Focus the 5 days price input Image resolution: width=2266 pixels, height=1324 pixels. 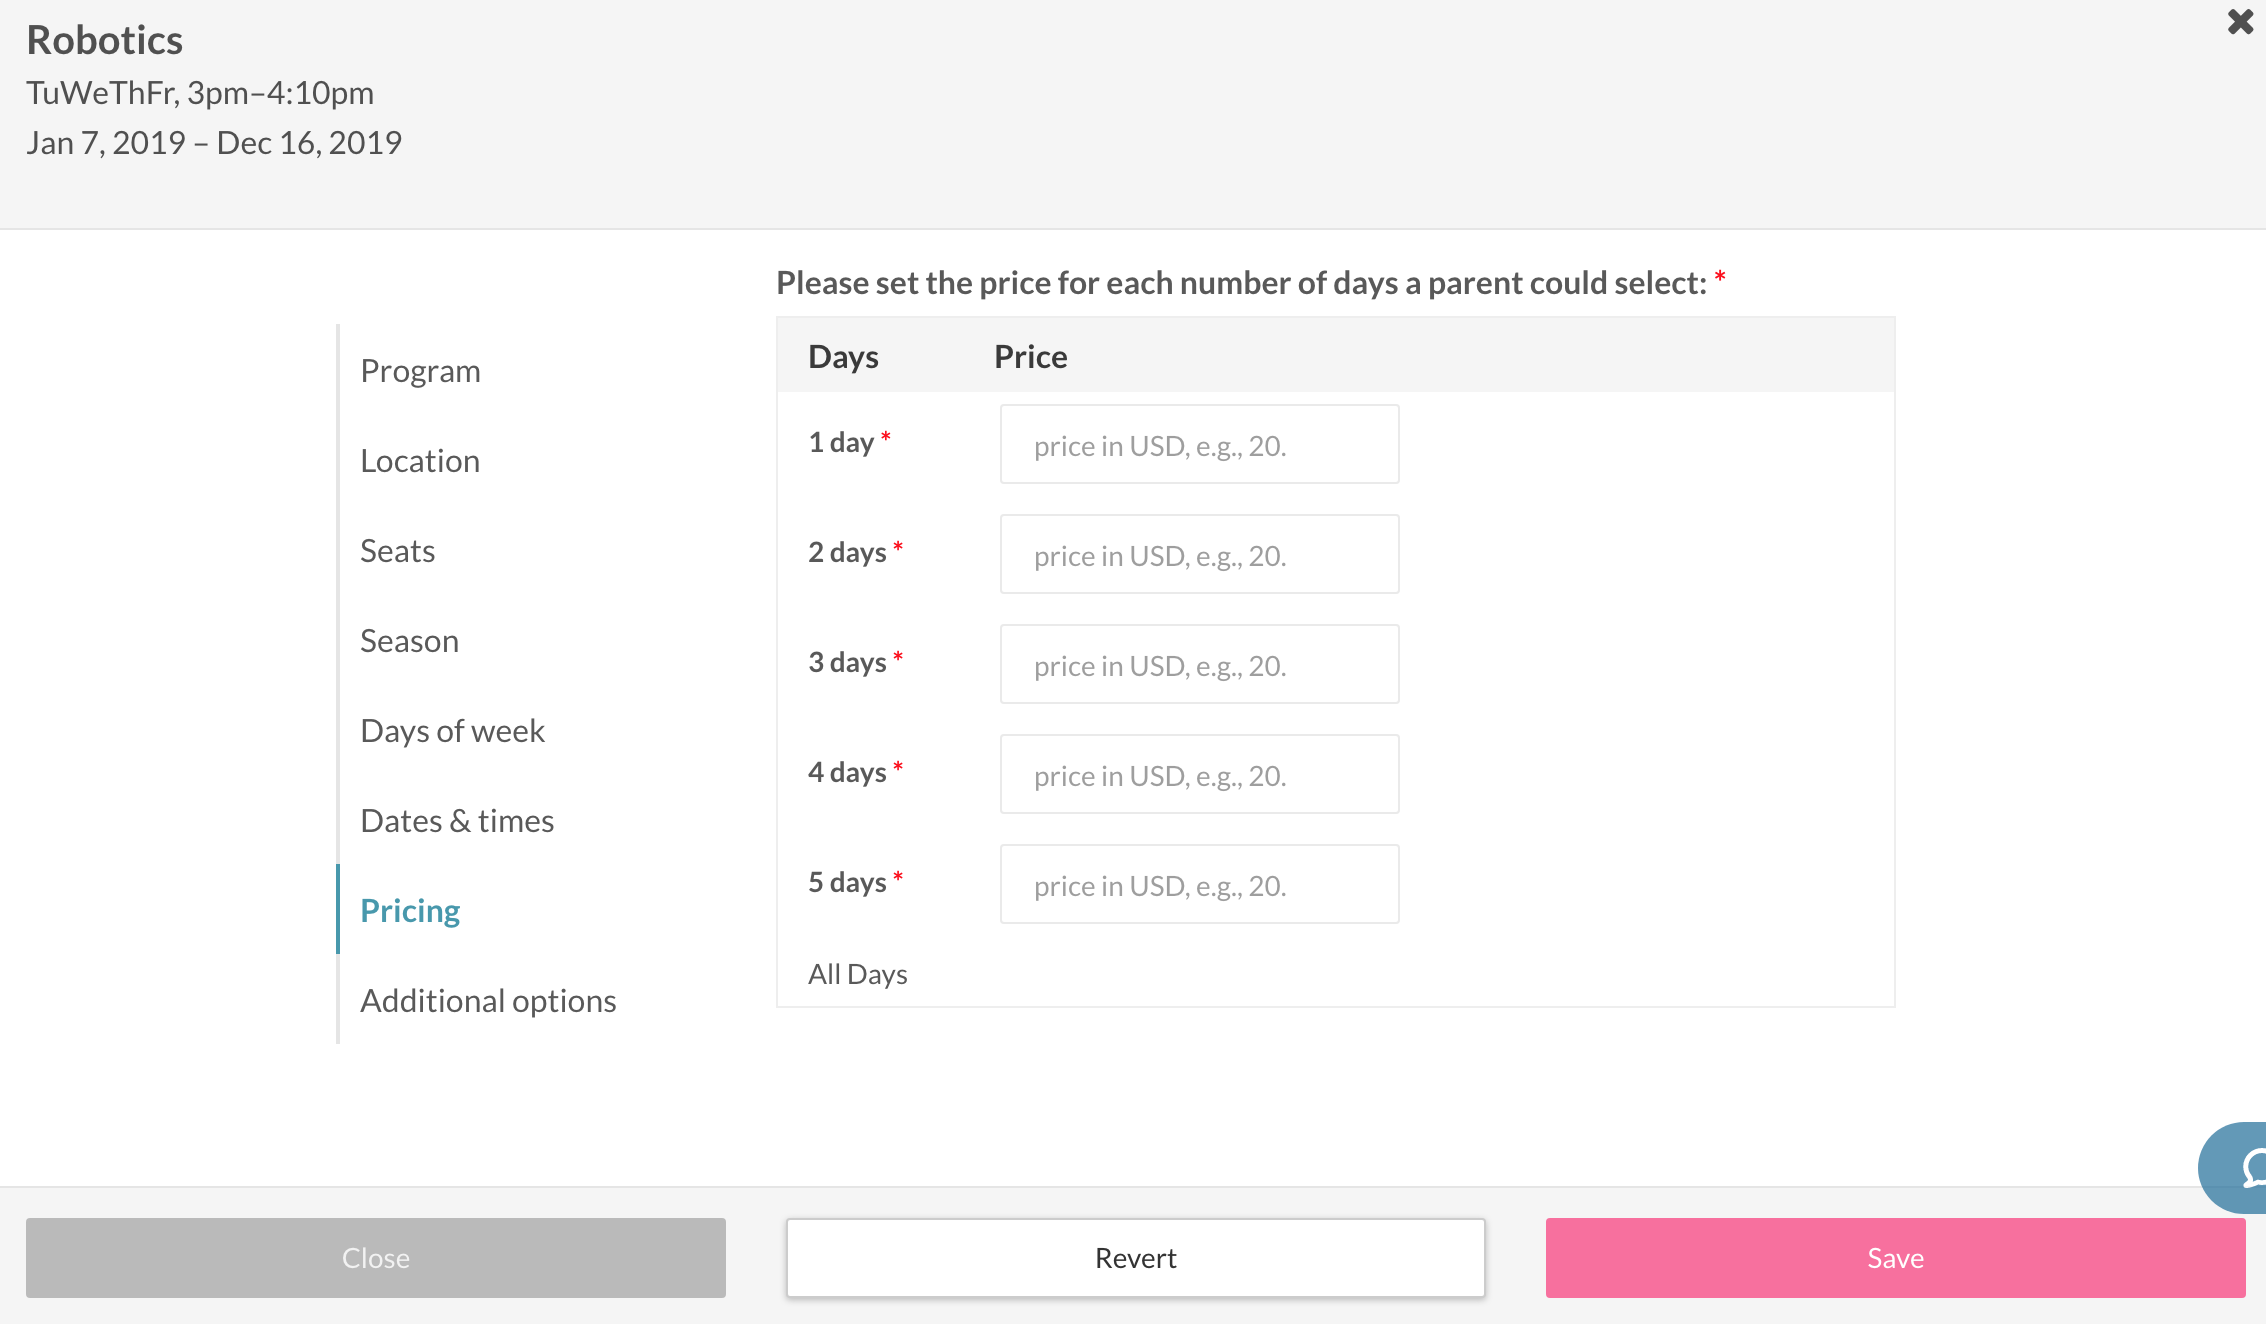1199,884
